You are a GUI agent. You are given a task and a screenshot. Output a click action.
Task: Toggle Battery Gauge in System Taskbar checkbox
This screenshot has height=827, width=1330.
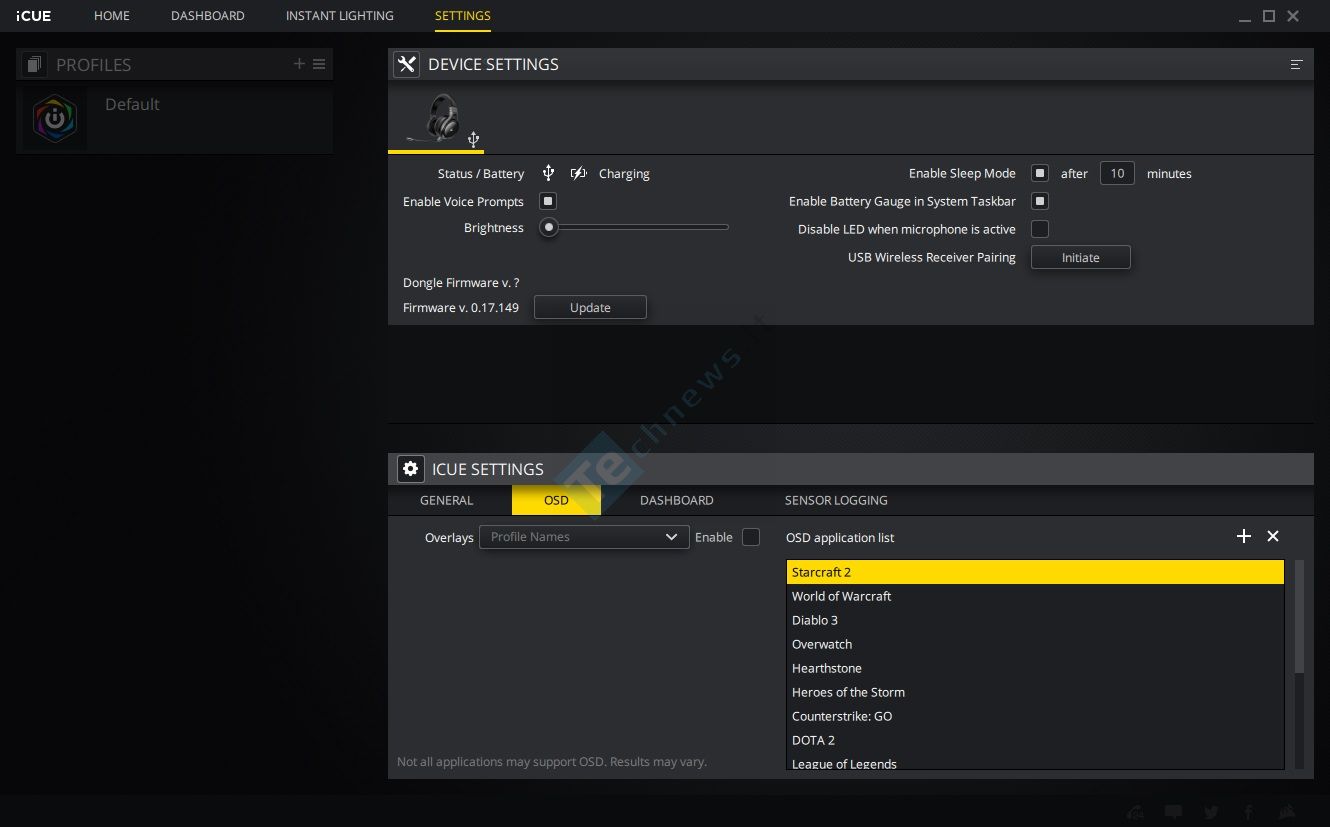pyautogui.click(x=1040, y=201)
